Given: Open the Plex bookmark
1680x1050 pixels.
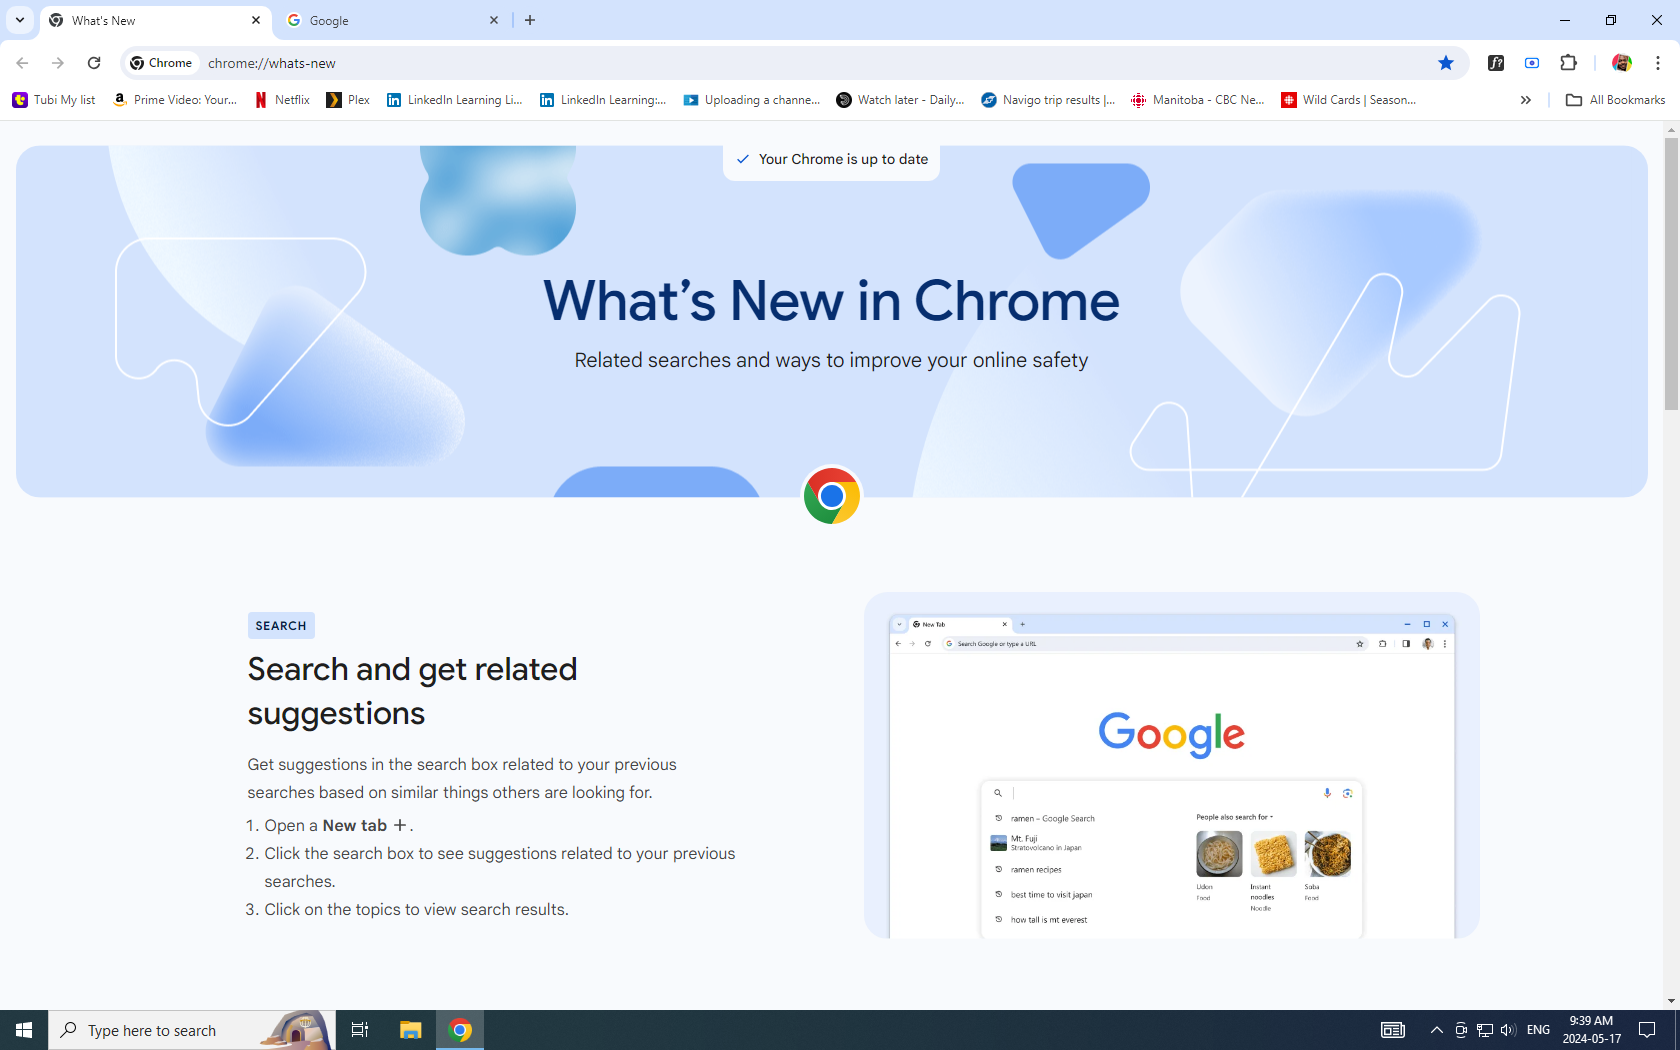Looking at the screenshot, I should tap(348, 100).
